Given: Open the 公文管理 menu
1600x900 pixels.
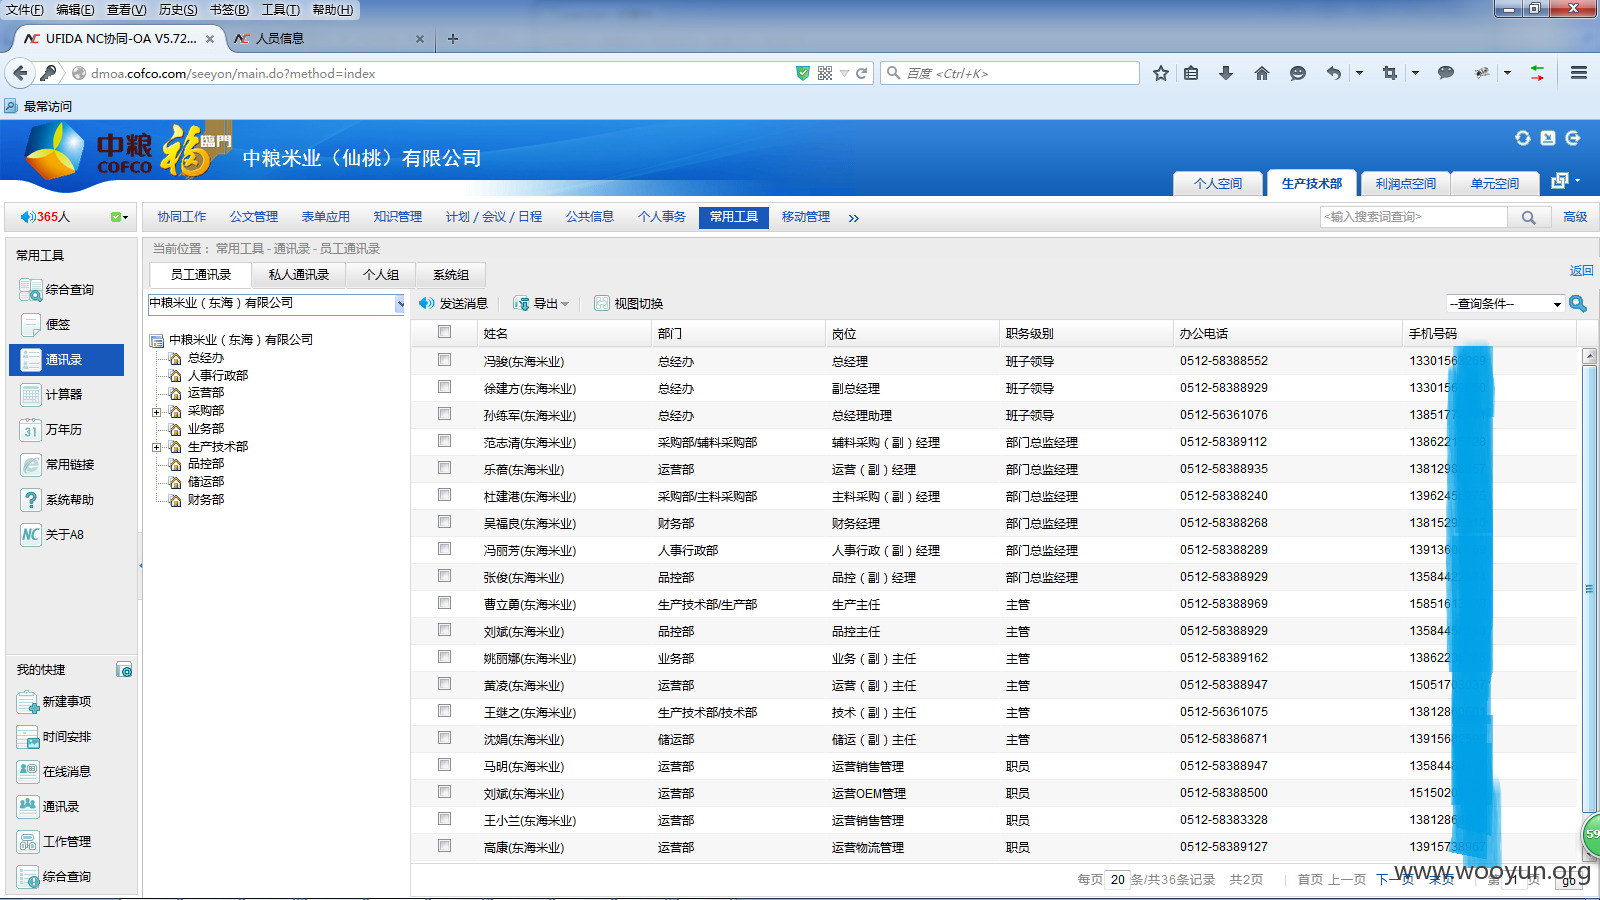Looking at the screenshot, I should (254, 217).
